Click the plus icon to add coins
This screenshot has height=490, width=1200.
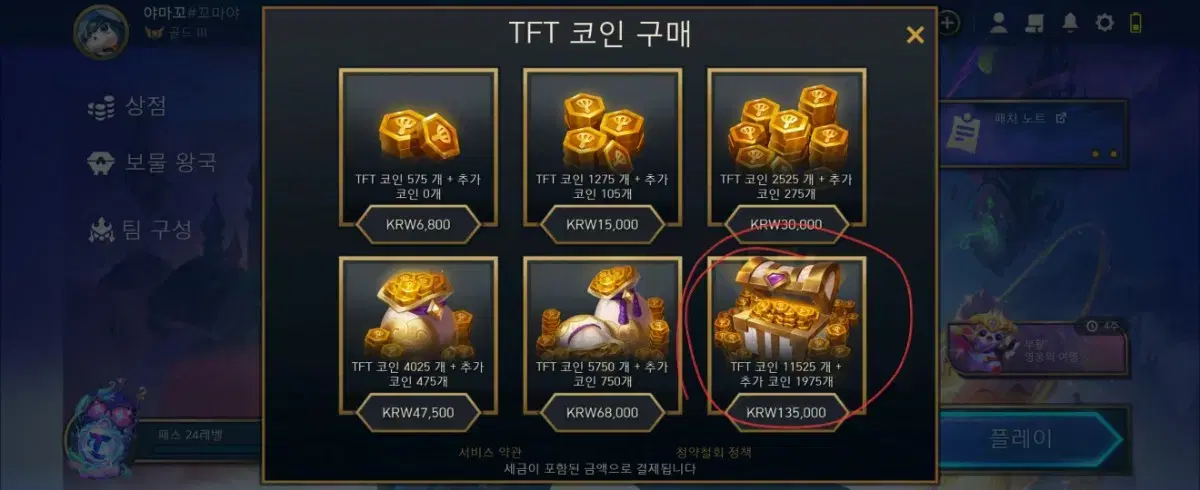tap(949, 22)
